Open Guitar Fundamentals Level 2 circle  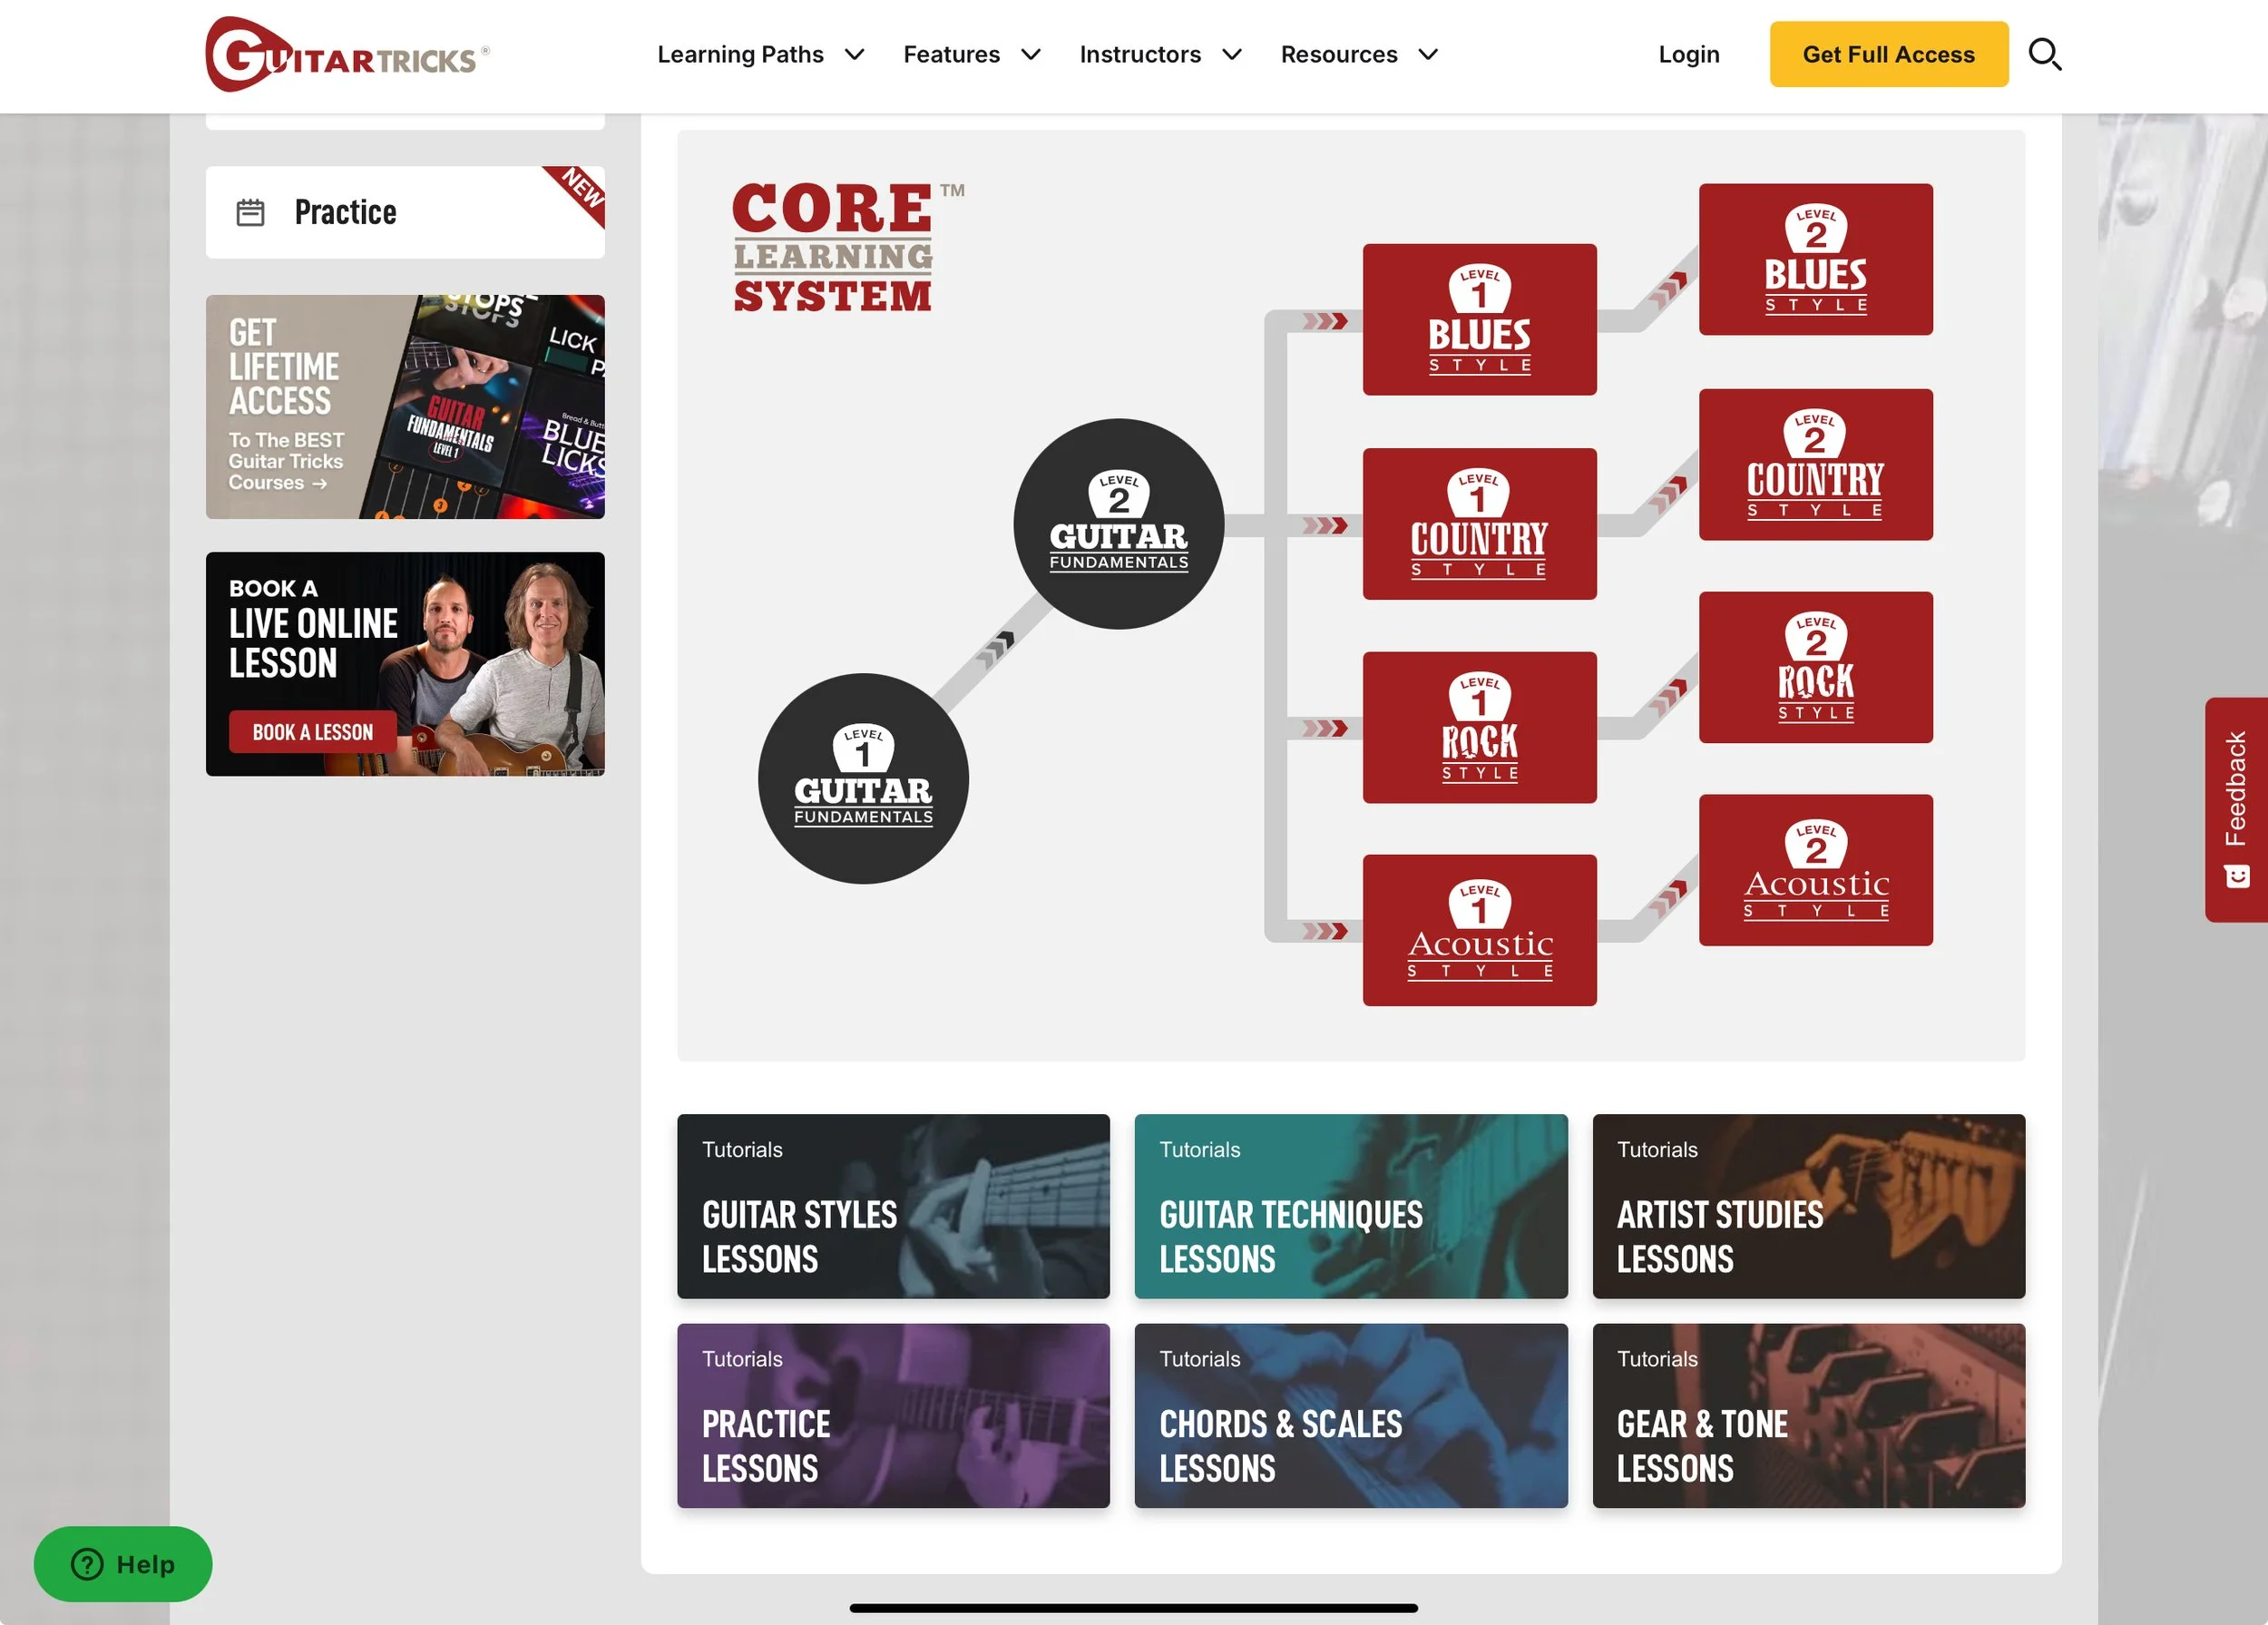[1118, 523]
